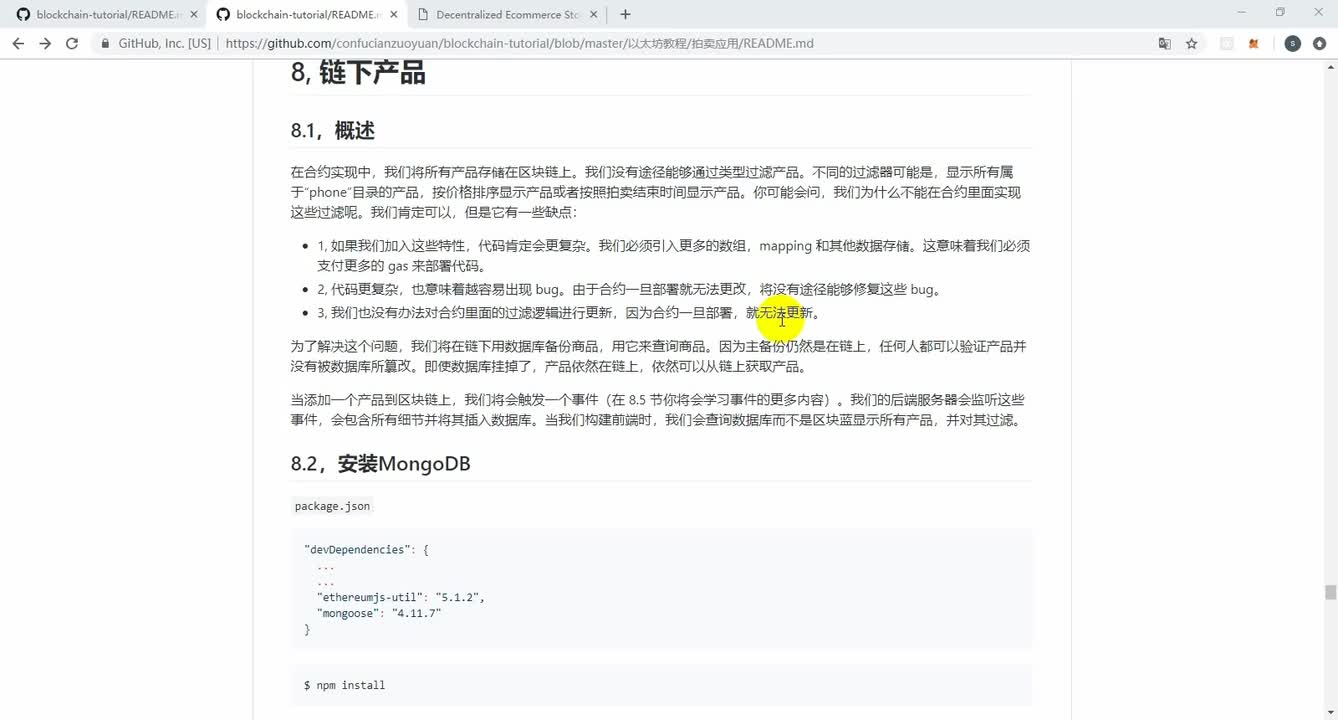Click the package.json code label
1338x720 pixels.
(332, 506)
